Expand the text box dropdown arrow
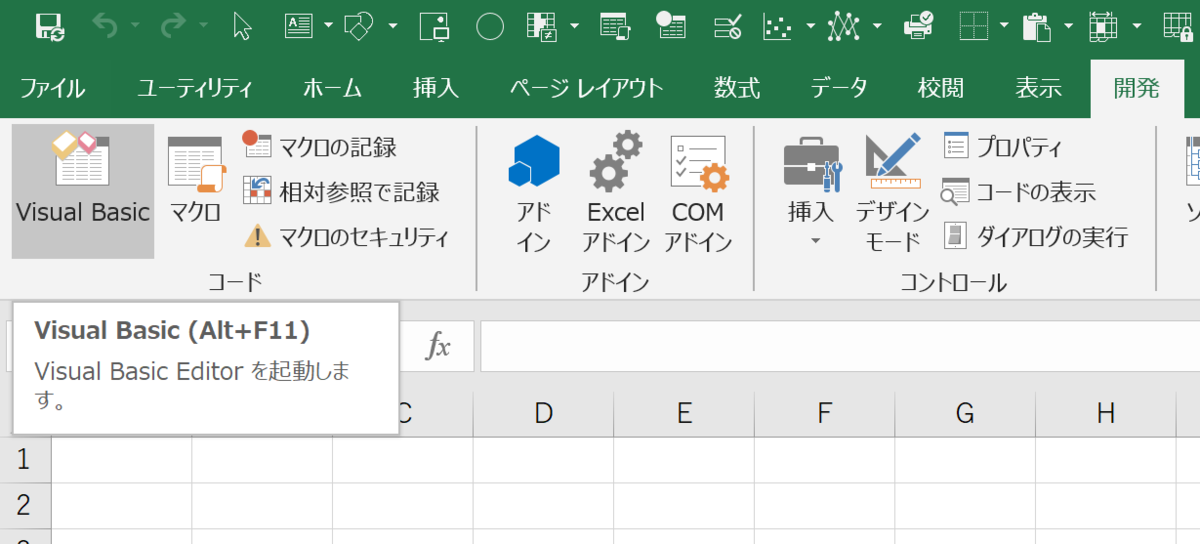The height and width of the screenshot is (544, 1200). (x=327, y=26)
